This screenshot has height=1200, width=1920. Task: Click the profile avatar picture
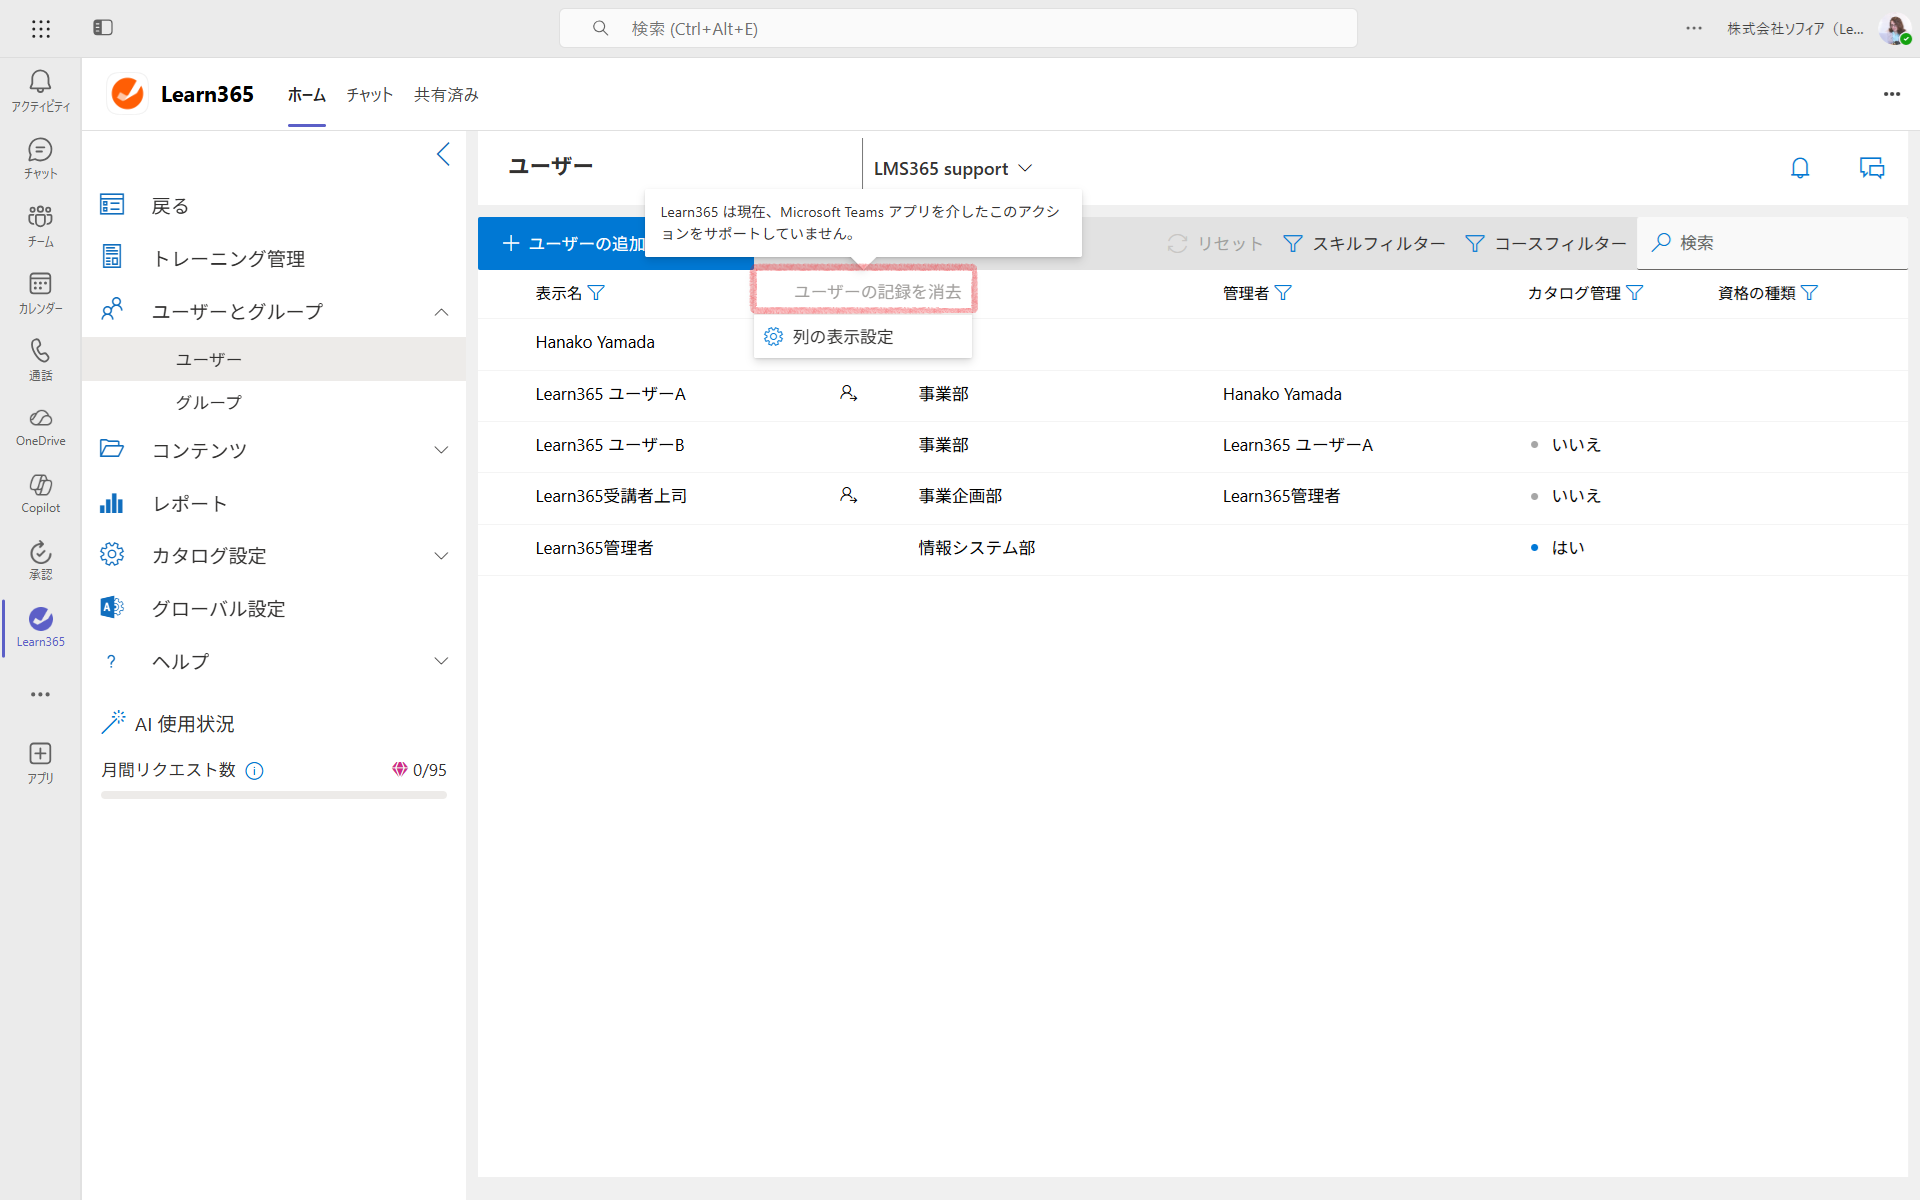(x=1894, y=29)
